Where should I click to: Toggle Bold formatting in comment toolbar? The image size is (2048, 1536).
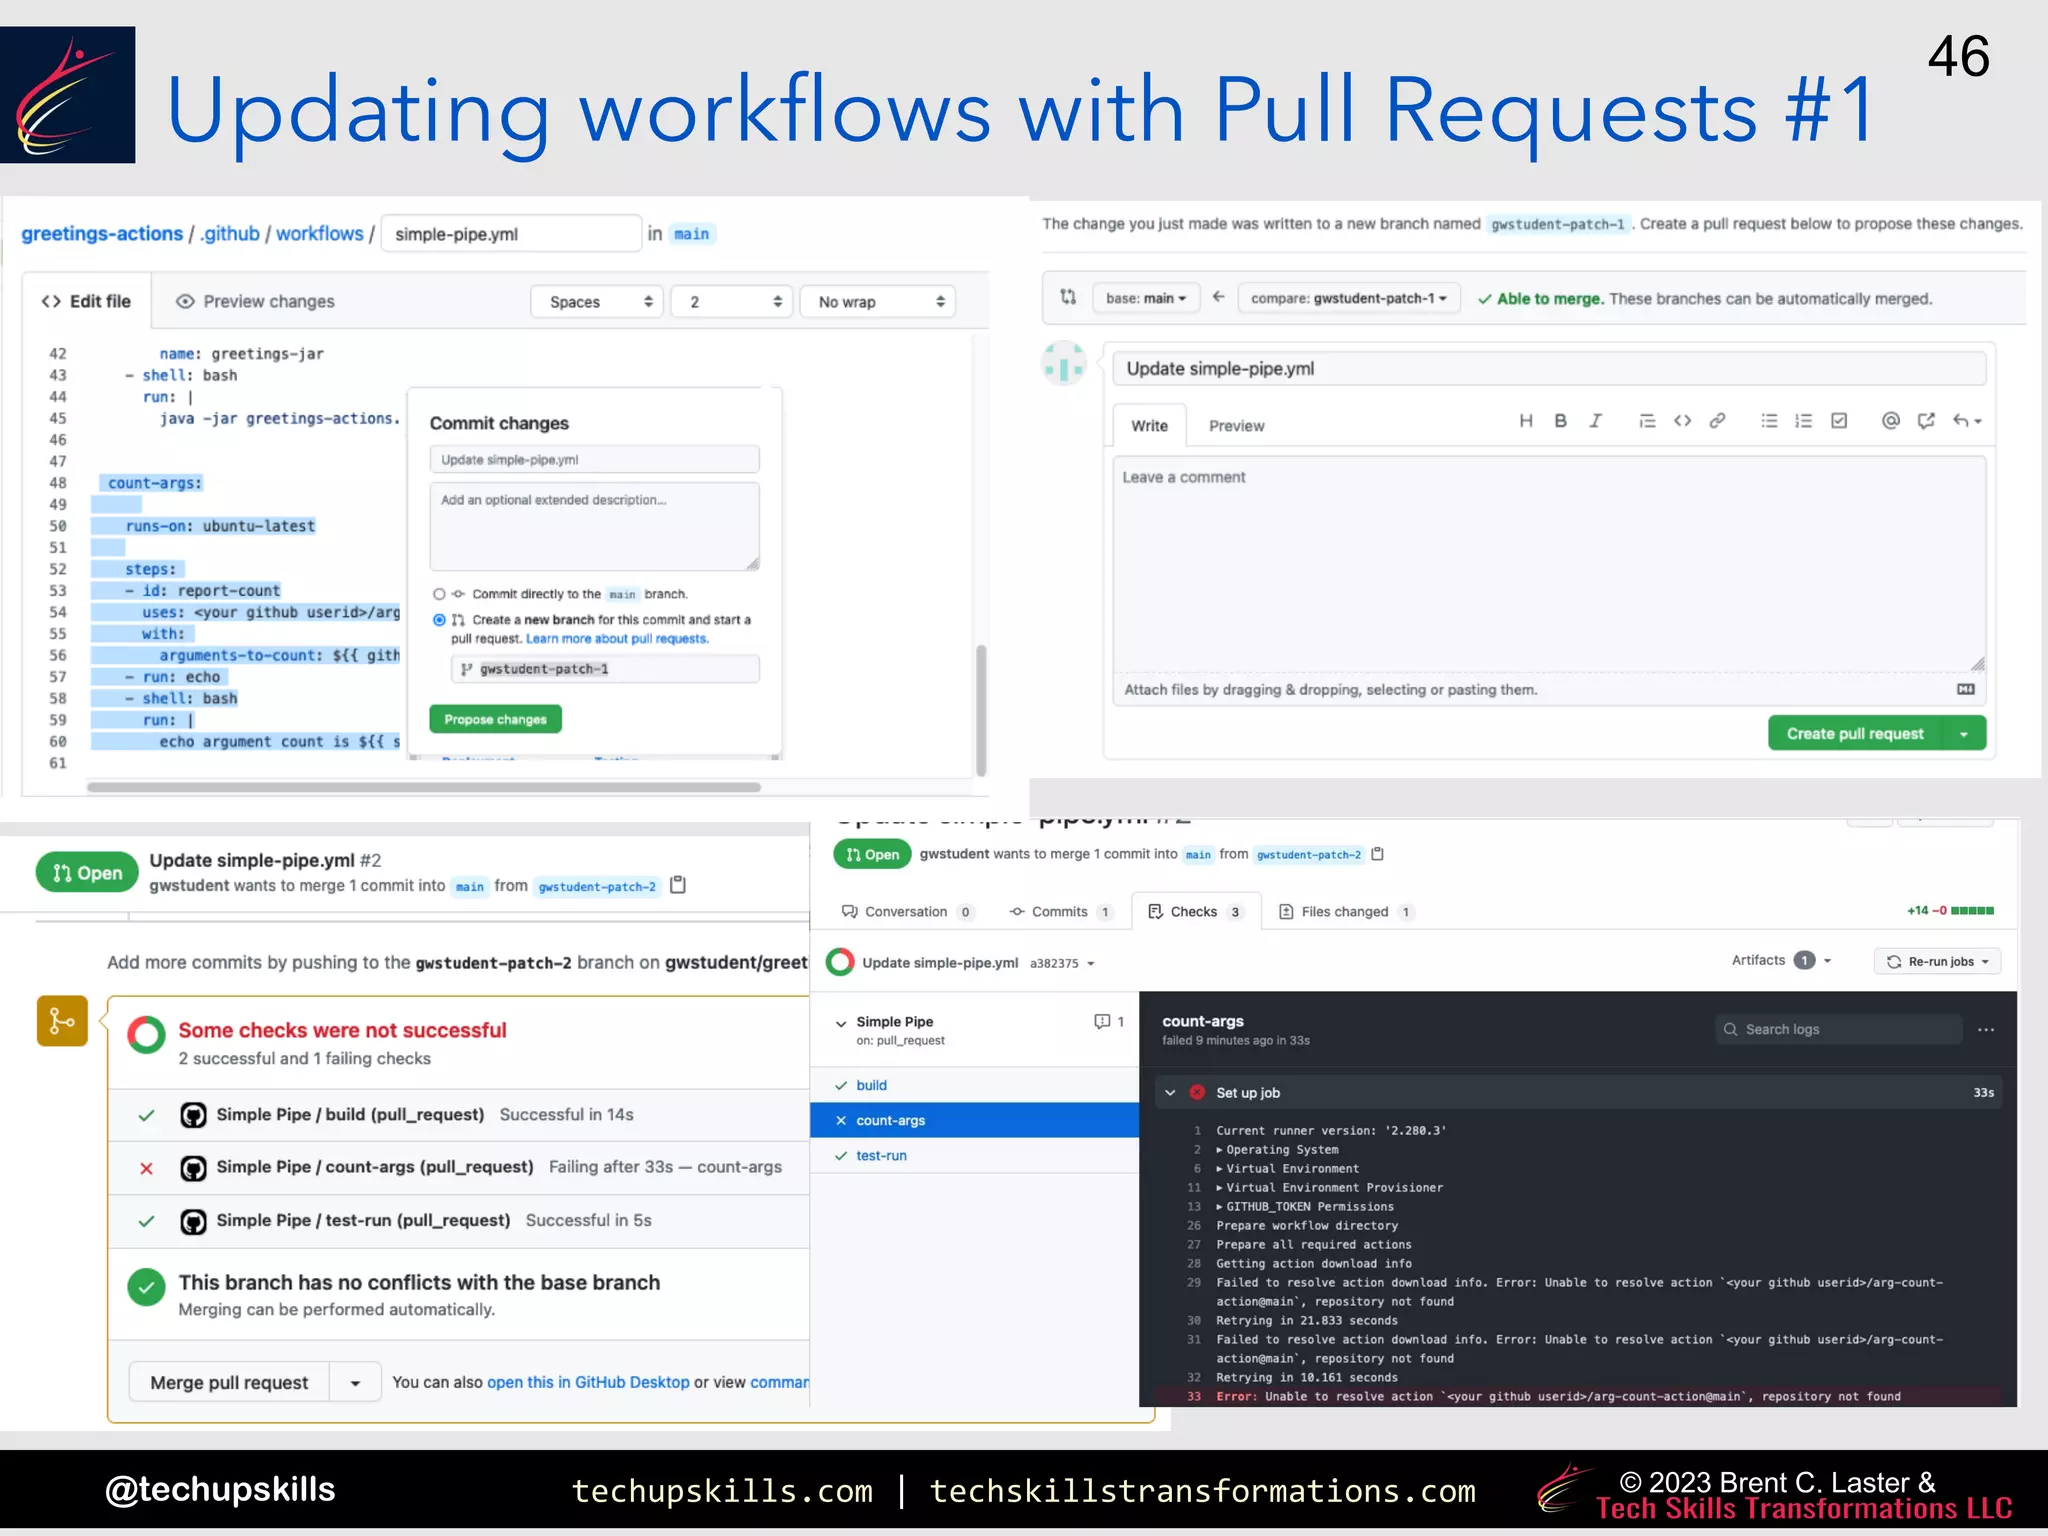click(1560, 421)
